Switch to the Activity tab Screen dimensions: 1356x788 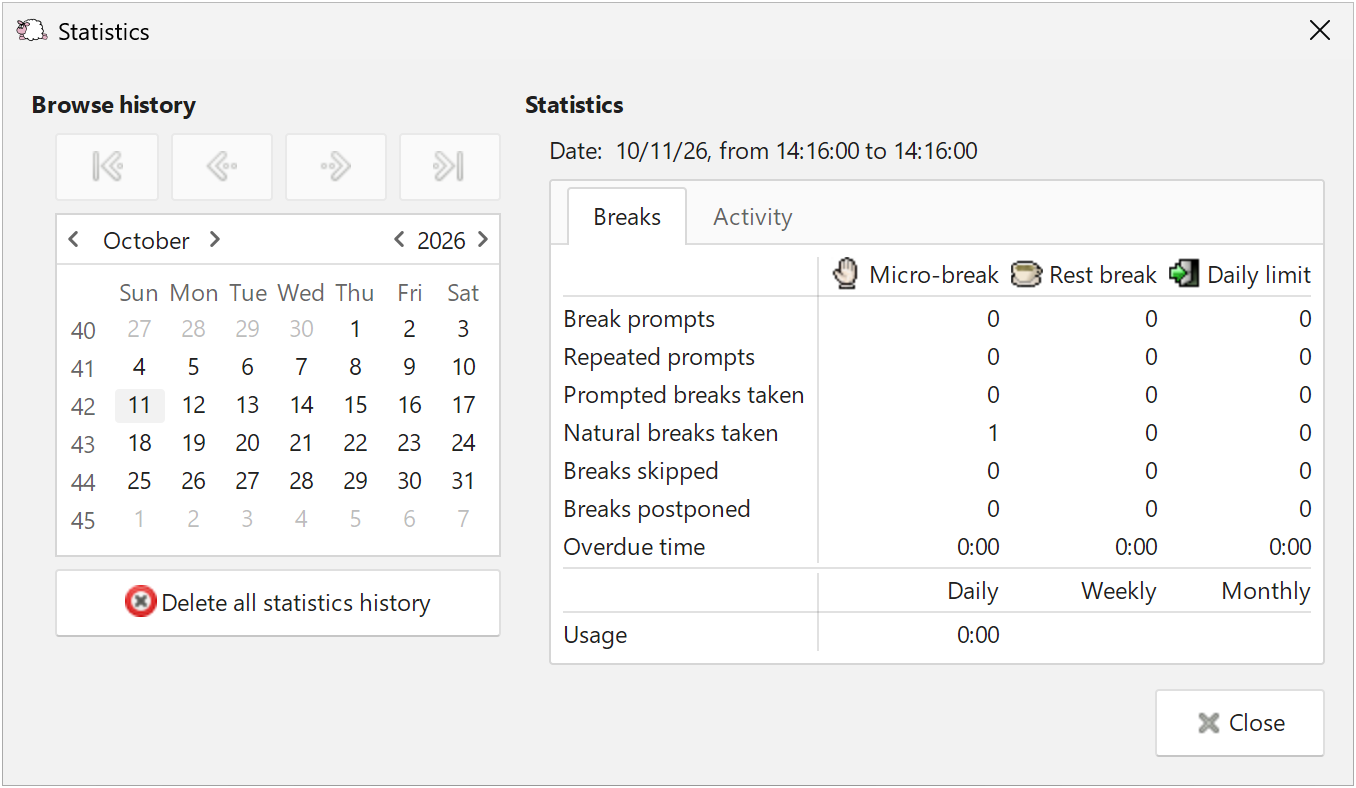[752, 217]
